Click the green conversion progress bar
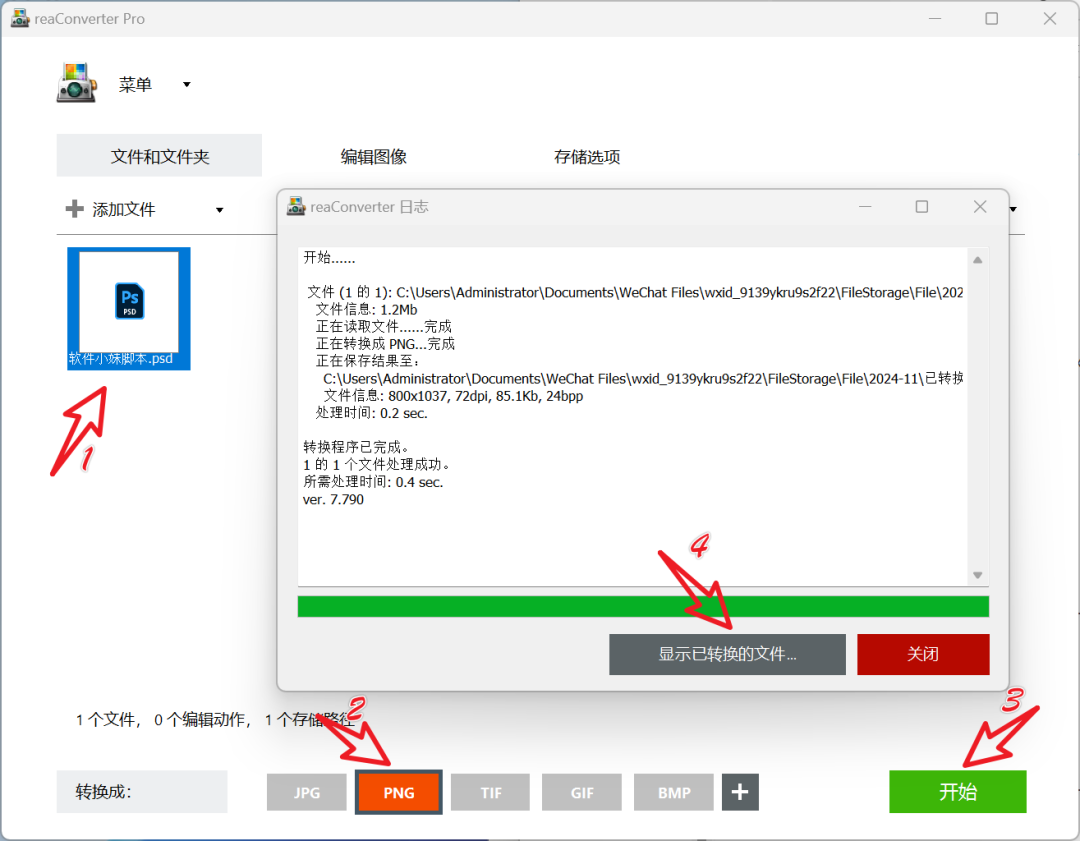Screen dimensions: 1080x841 click(643, 606)
